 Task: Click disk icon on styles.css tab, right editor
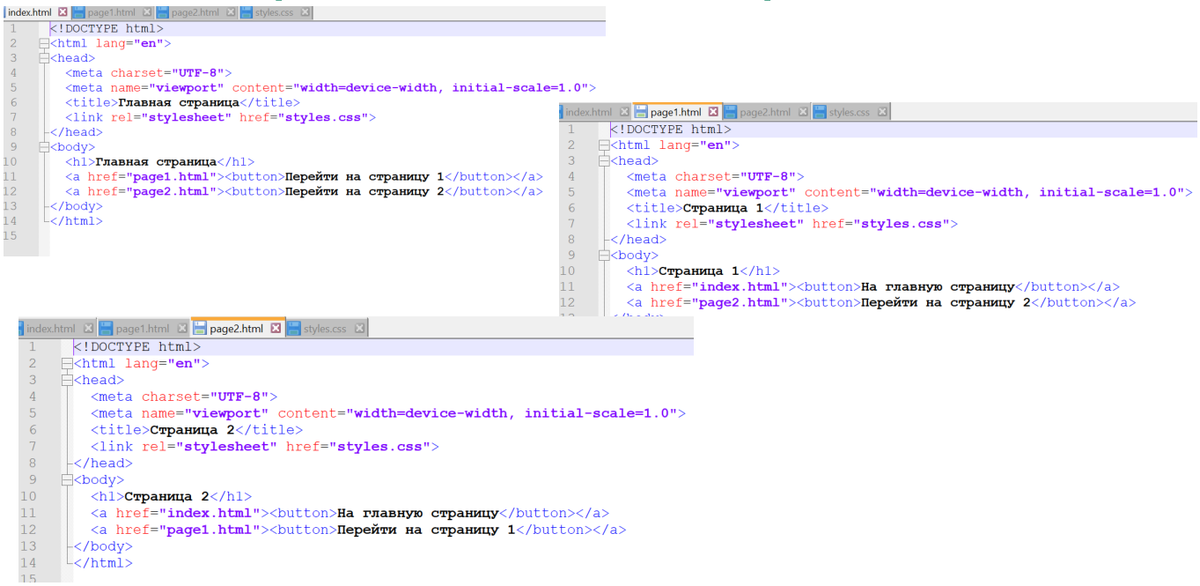tap(821, 112)
